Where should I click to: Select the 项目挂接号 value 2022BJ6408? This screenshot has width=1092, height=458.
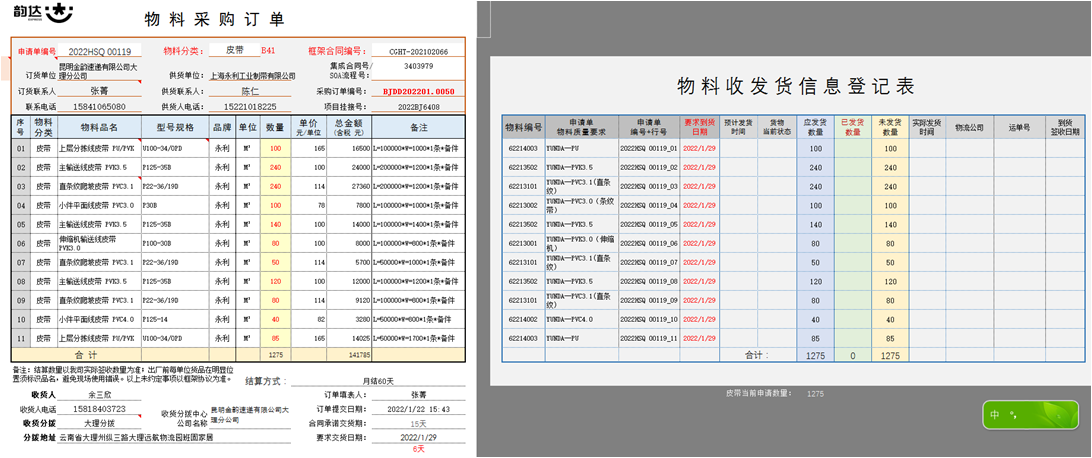coord(418,105)
